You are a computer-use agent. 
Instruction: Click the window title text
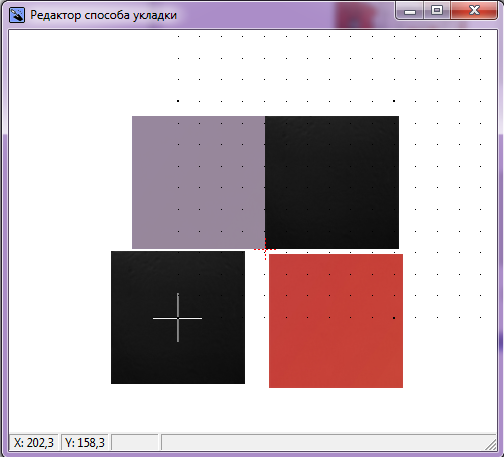(103, 15)
